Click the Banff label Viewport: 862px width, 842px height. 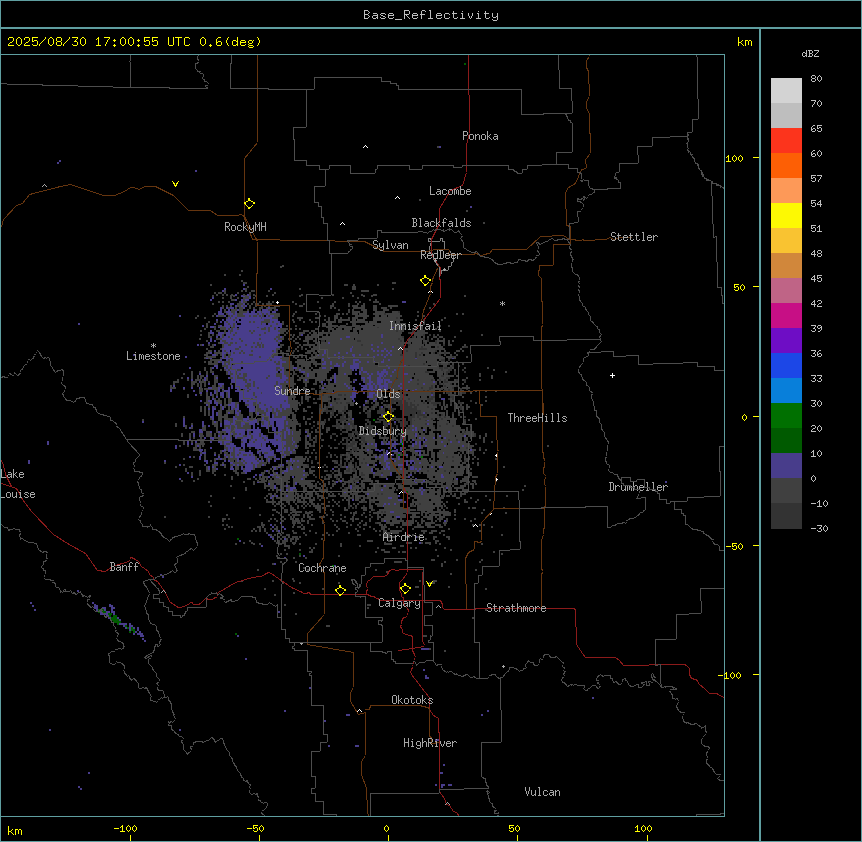pos(124,567)
